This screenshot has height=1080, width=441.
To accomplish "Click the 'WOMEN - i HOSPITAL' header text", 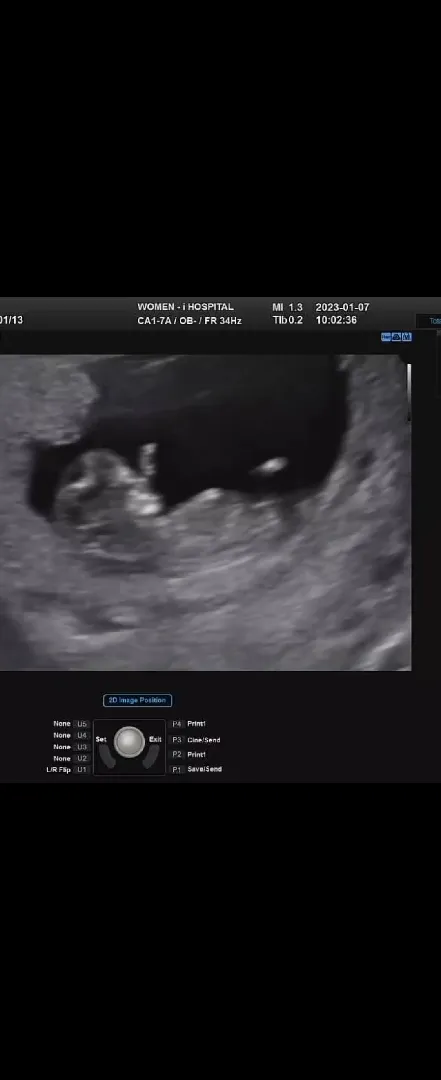I will coord(185,307).
